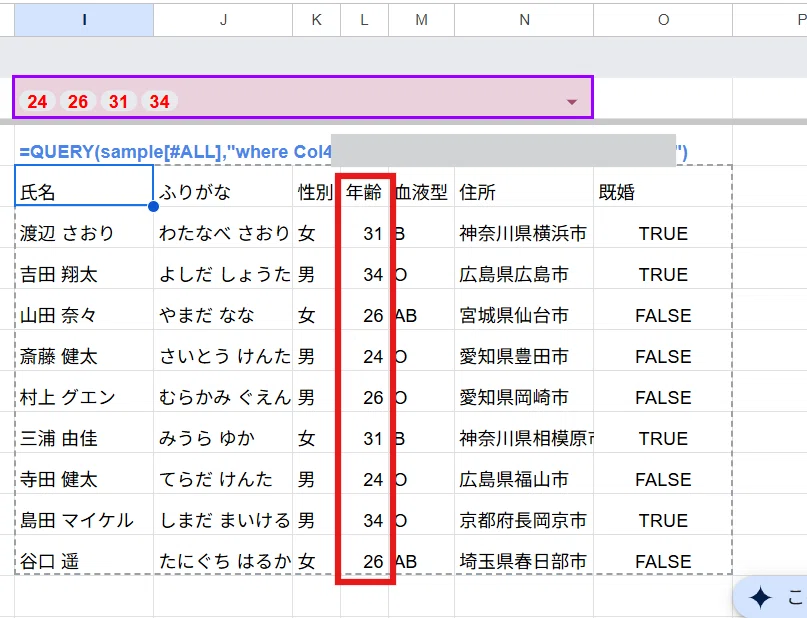Click the cell よしだ しょうた
Image resolution: width=807 pixels, height=618 pixels.
(x=223, y=268)
